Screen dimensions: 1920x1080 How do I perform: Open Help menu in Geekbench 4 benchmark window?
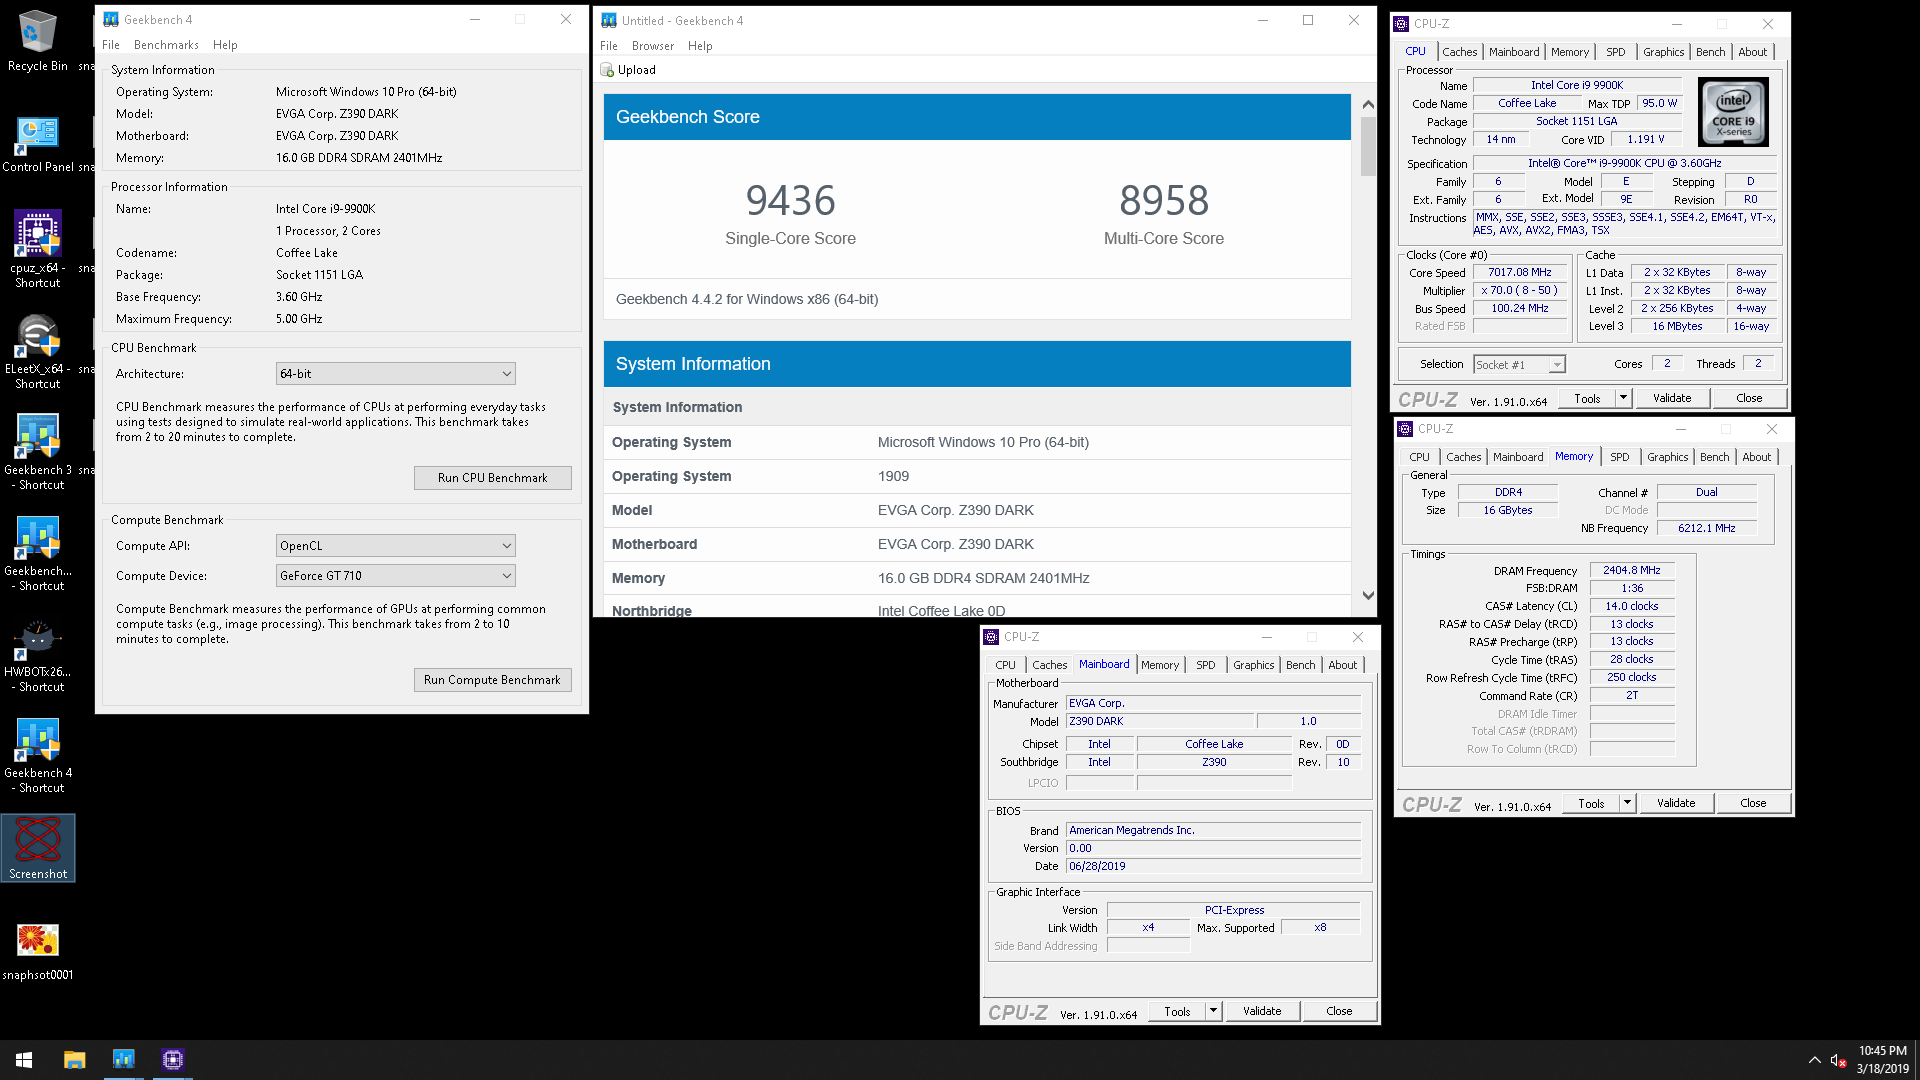coord(225,45)
